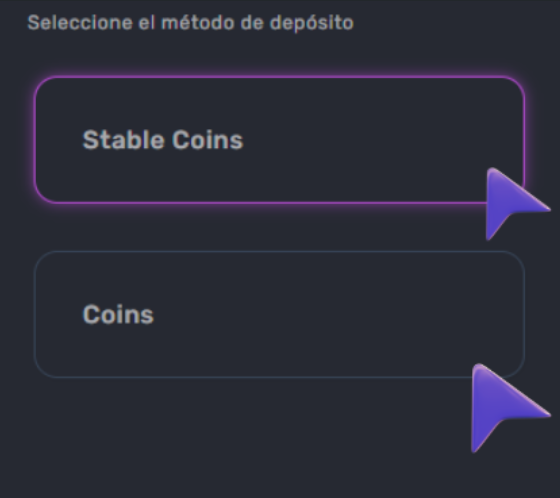Tap the arrow icon overlapping Stable Coins border
Image resolution: width=560 pixels, height=498 pixels.
pos(518,204)
